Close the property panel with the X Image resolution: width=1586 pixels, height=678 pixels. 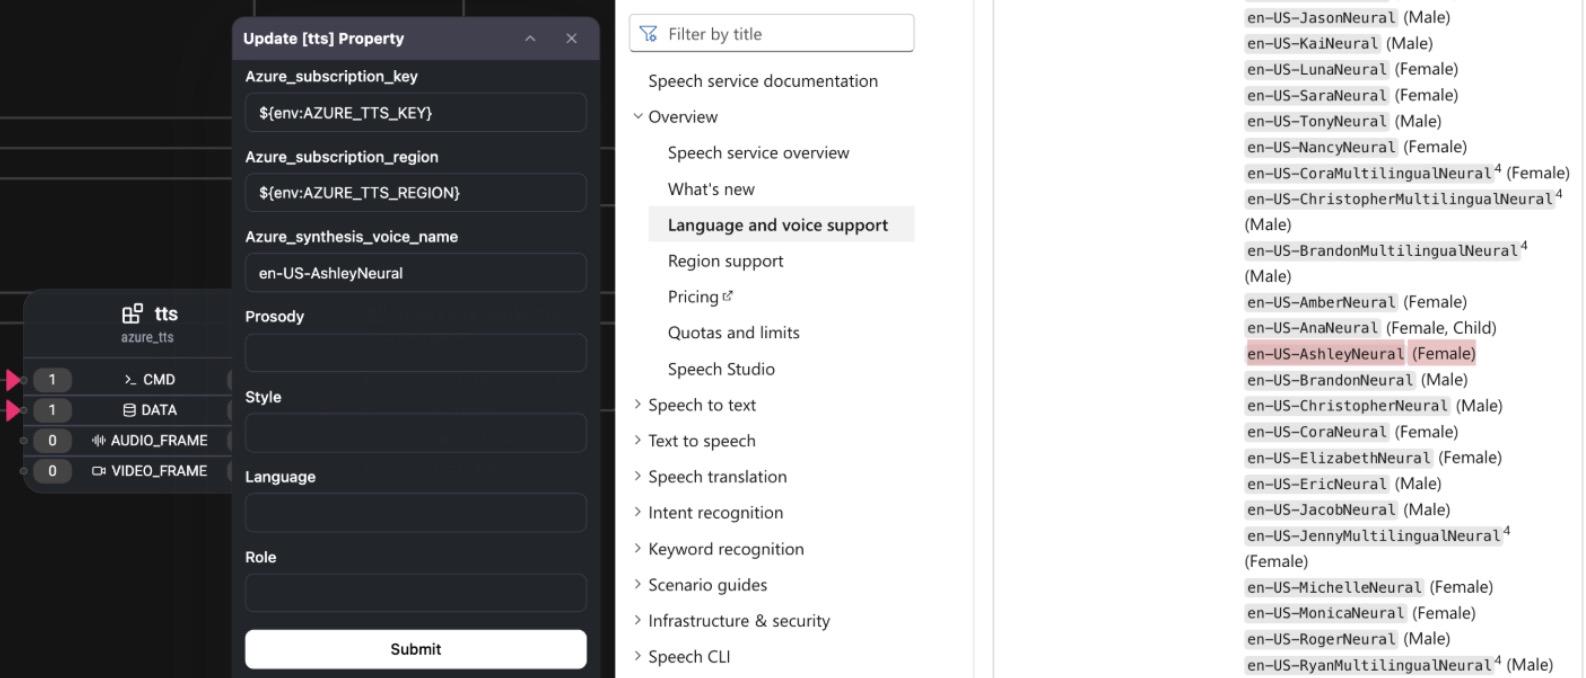[571, 38]
